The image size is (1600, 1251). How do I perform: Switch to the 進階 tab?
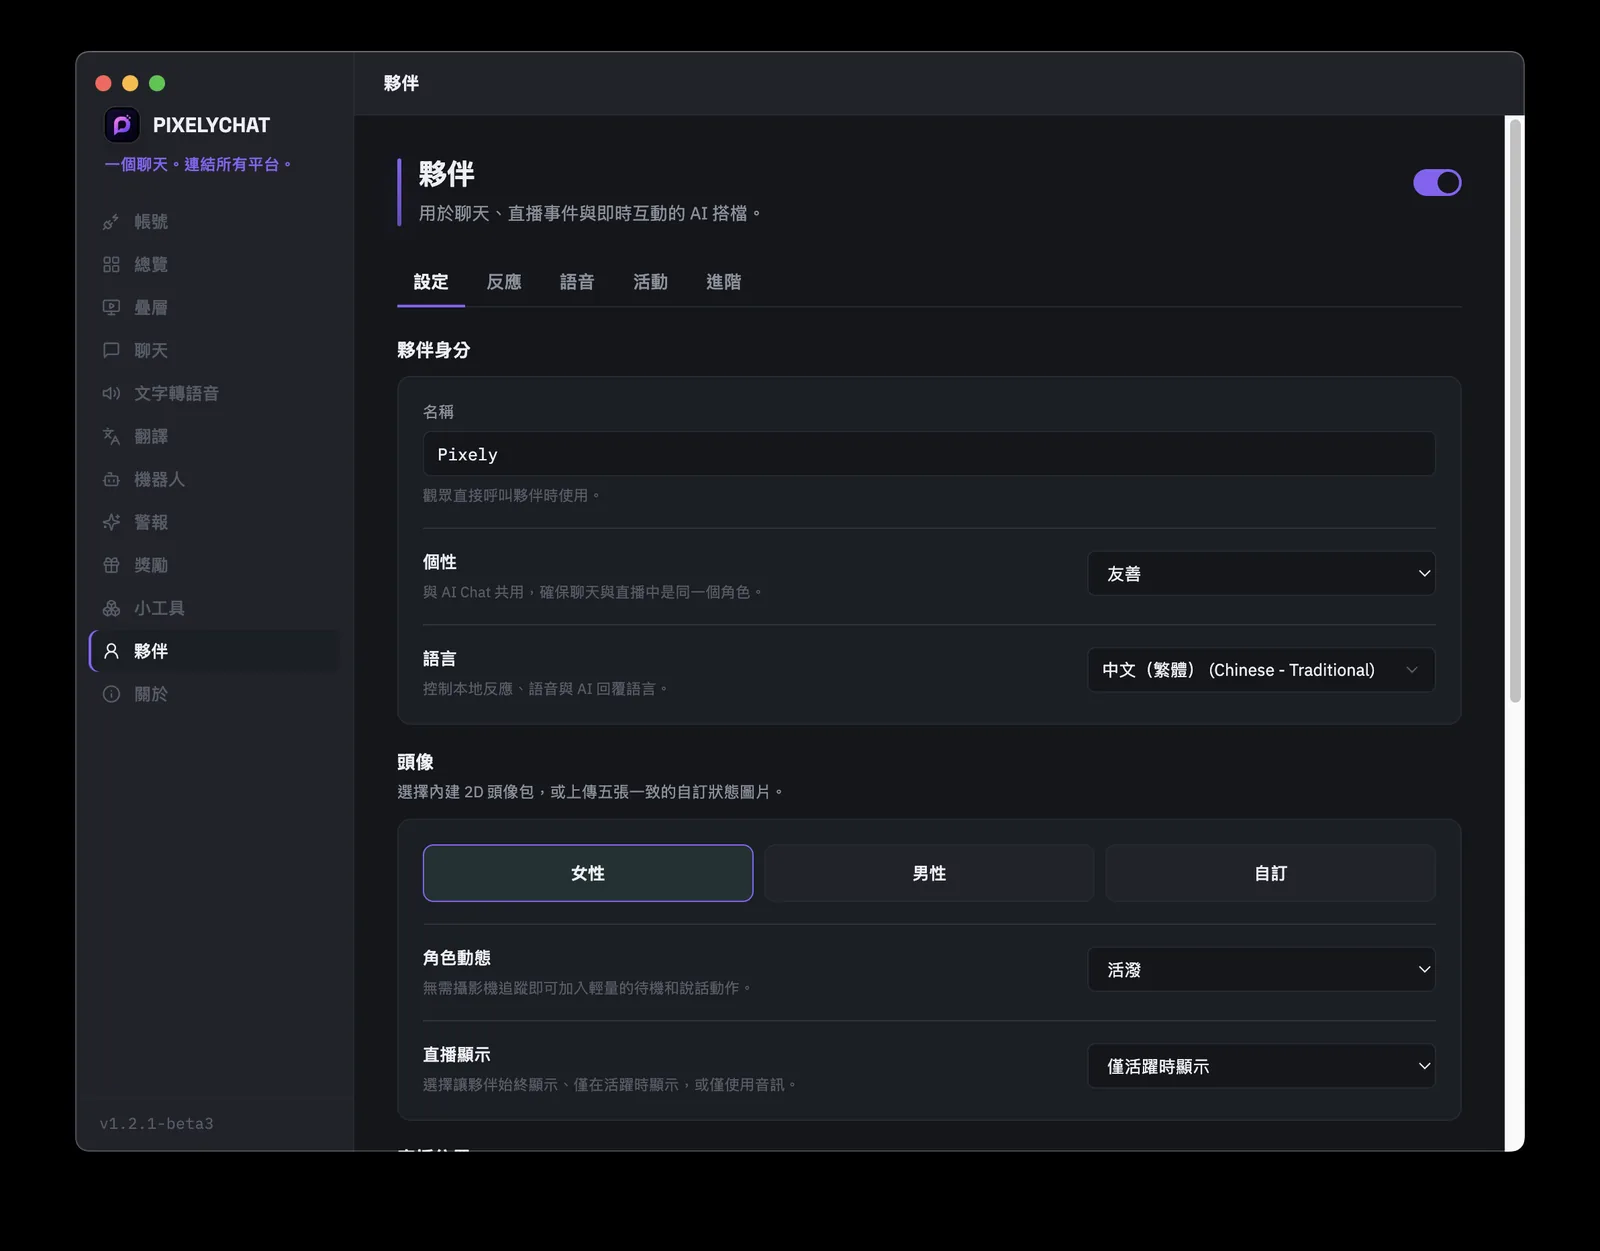click(724, 282)
